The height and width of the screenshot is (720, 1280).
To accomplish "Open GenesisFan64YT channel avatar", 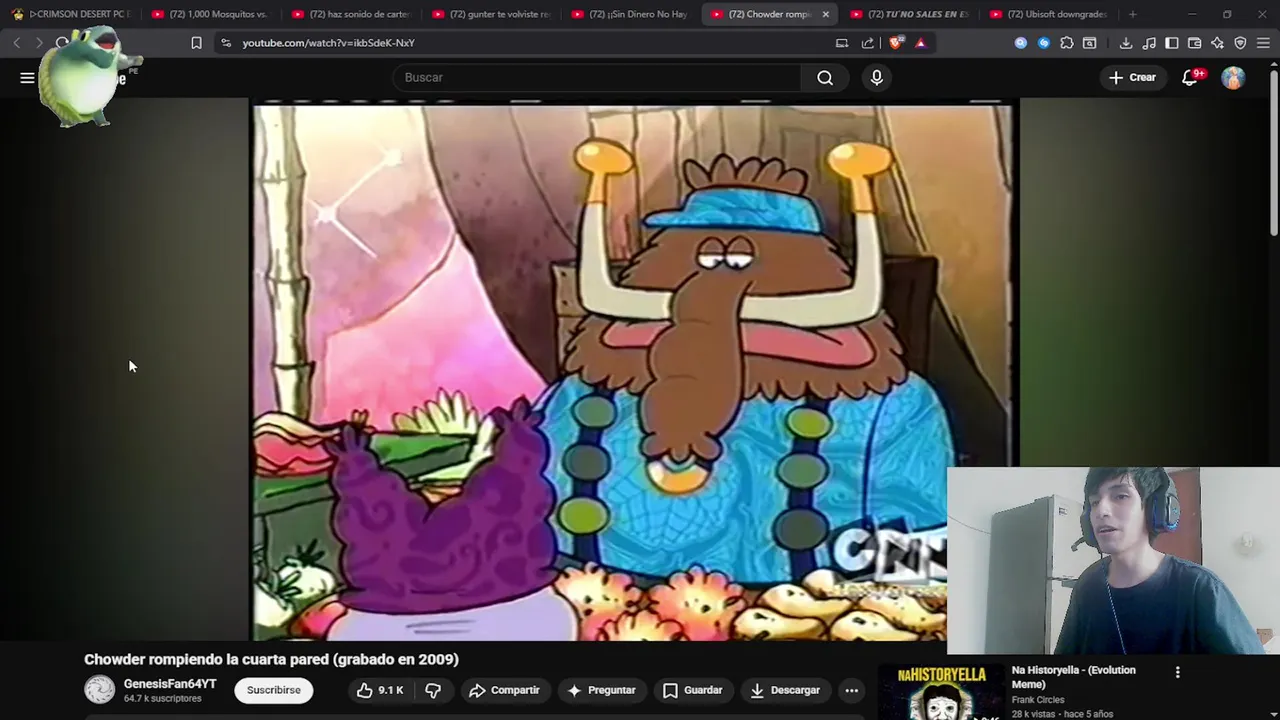I will click(x=99, y=690).
